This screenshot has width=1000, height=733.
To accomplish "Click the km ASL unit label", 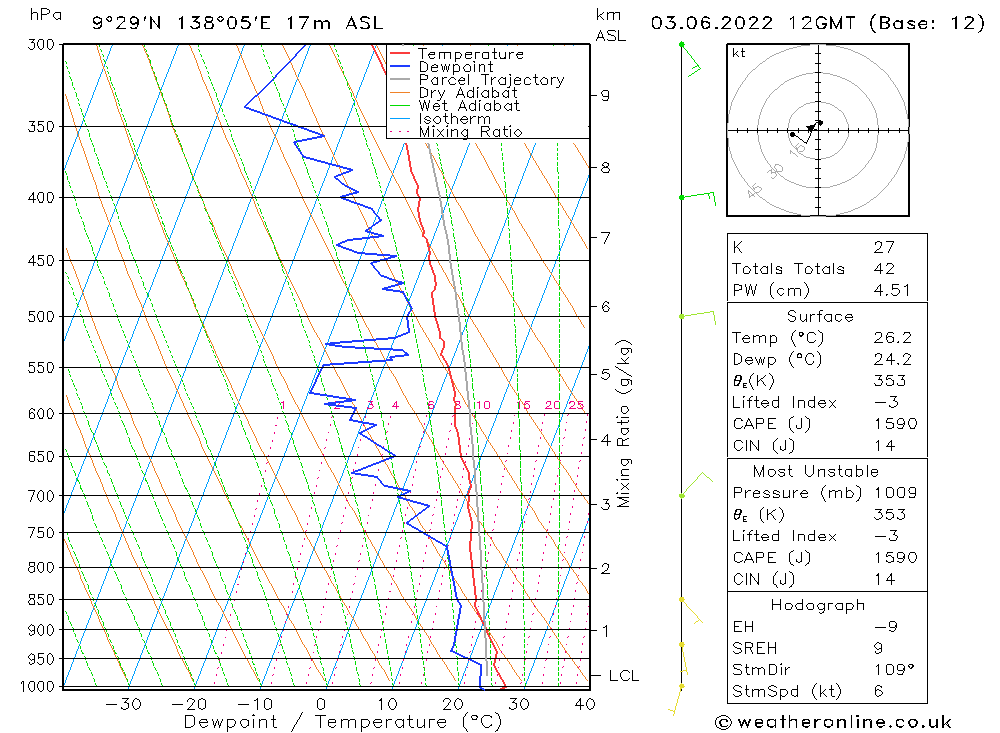I will pos(610,26).
